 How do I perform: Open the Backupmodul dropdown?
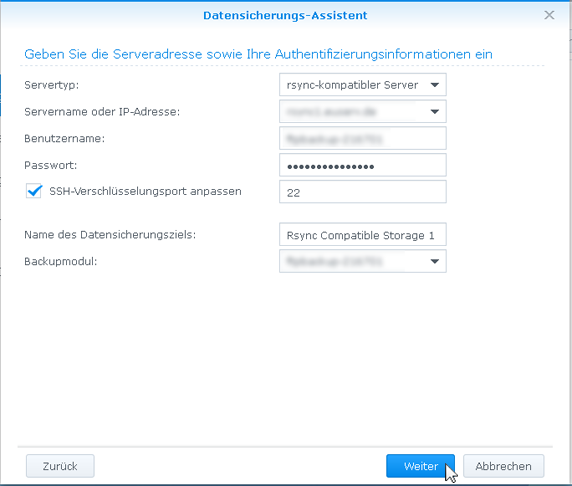tap(434, 261)
